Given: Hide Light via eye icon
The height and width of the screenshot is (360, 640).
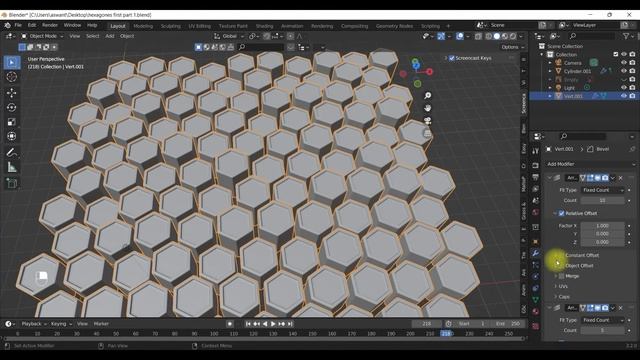Looking at the screenshot, I should tap(624, 87).
